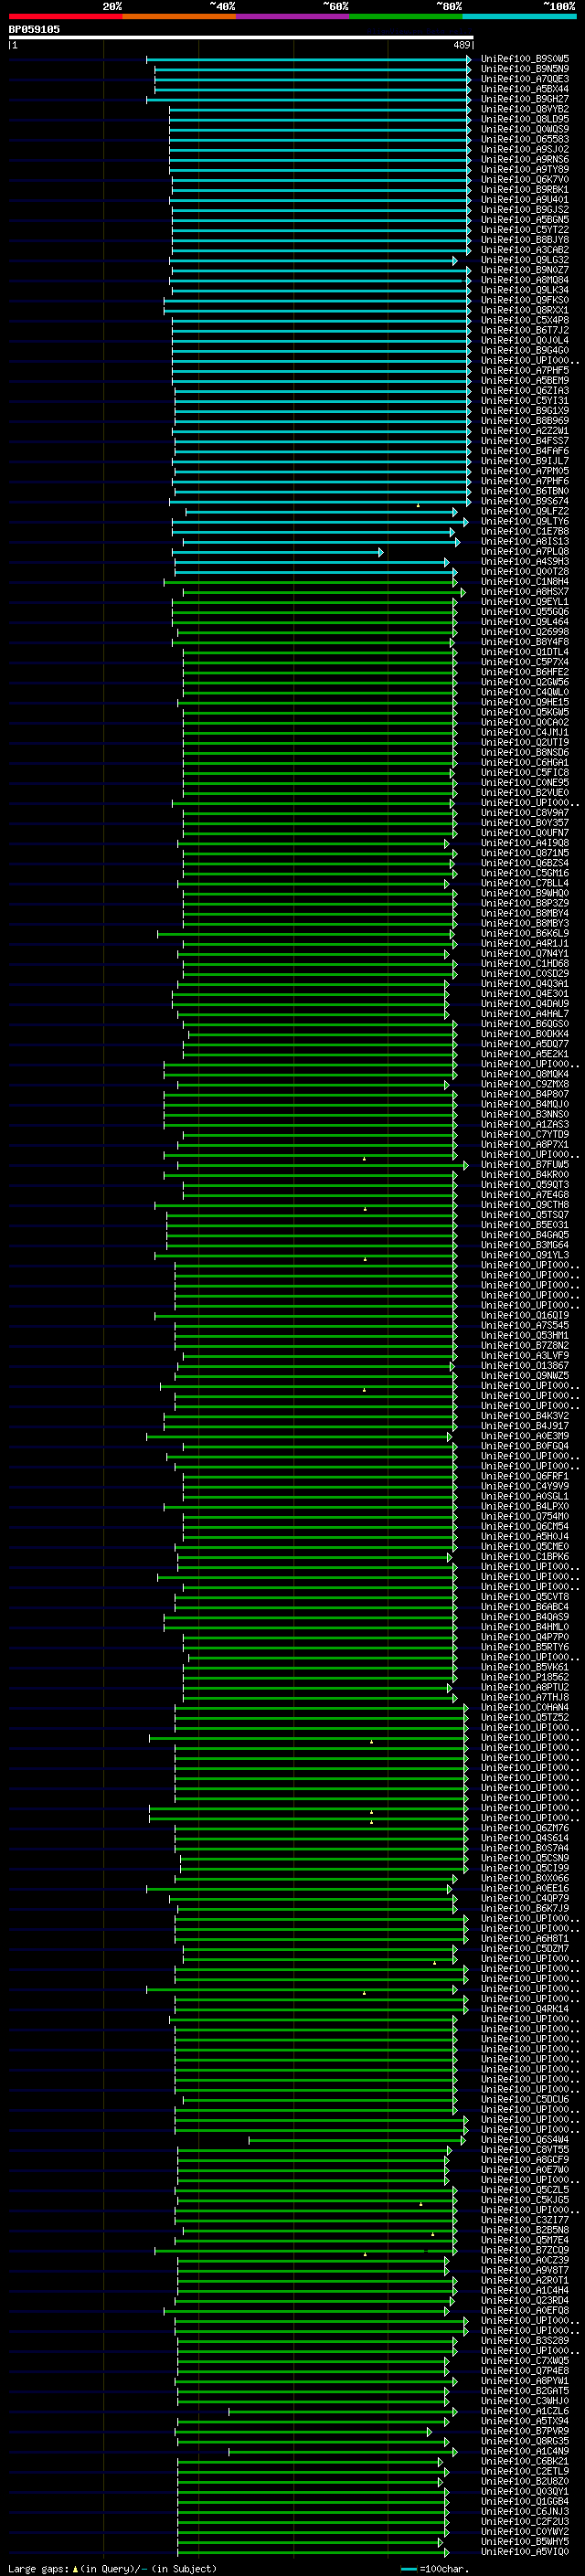This screenshot has width=585, height=2576.
Task: Click UniRef100_C1E7B8 label
Action: pos(524,531)
